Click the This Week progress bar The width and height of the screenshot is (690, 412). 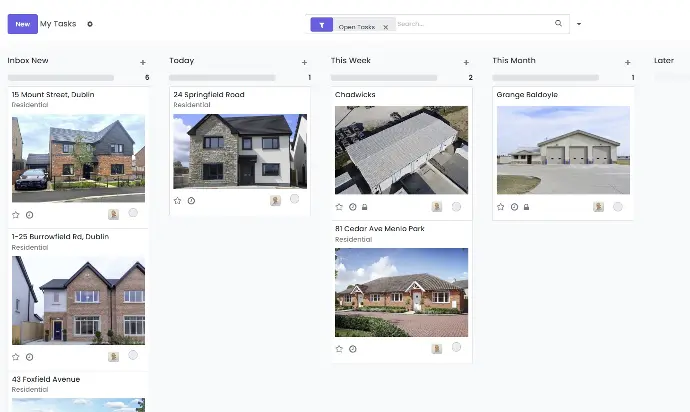(x=384, y=78)
